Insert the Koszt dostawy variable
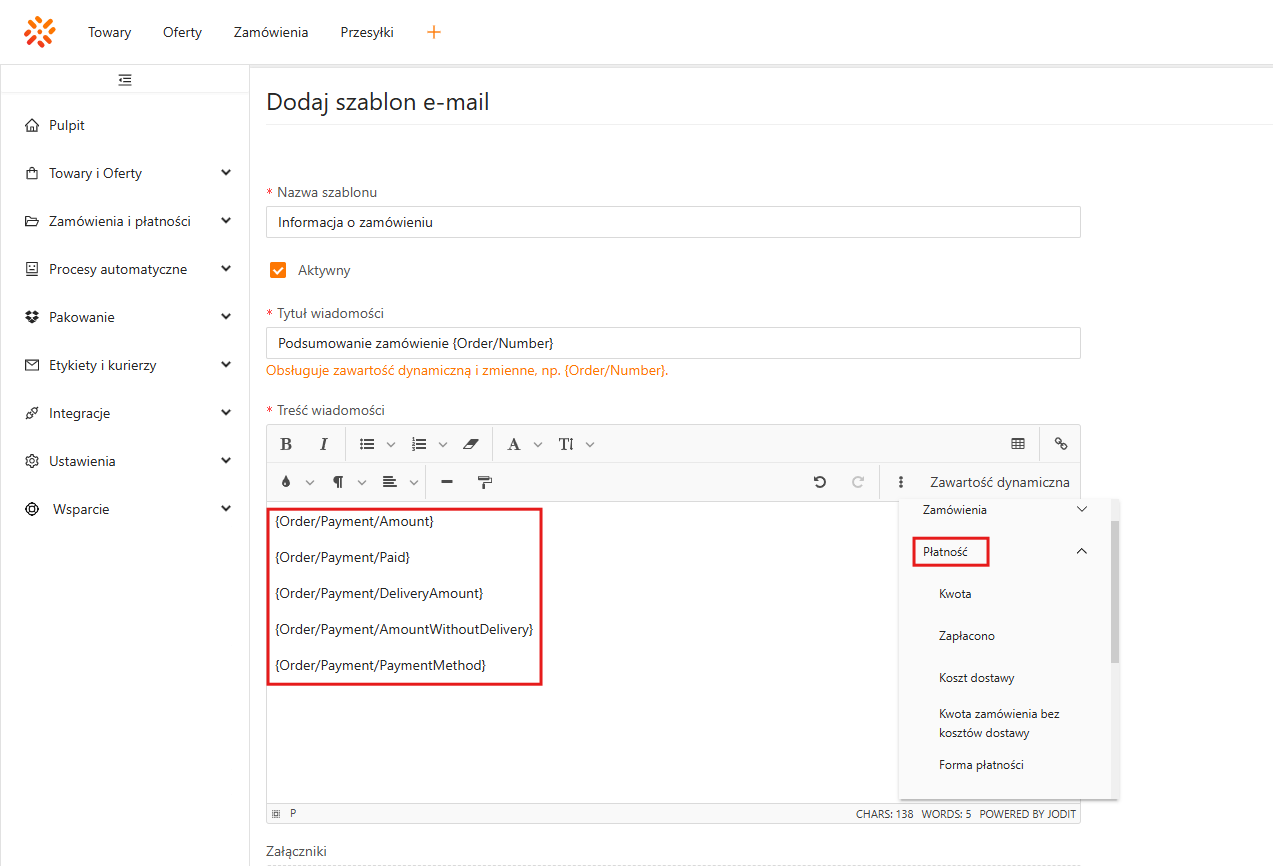This screenshot has height=866, width=1273. (x=976, y=678)
